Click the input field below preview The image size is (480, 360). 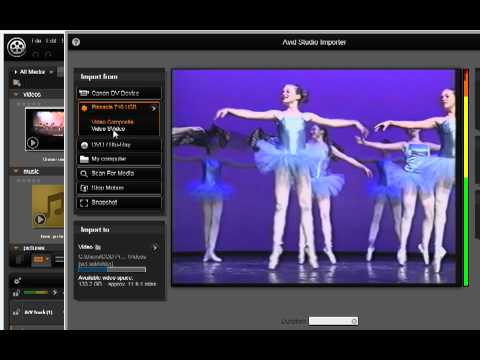click(333, 321)
